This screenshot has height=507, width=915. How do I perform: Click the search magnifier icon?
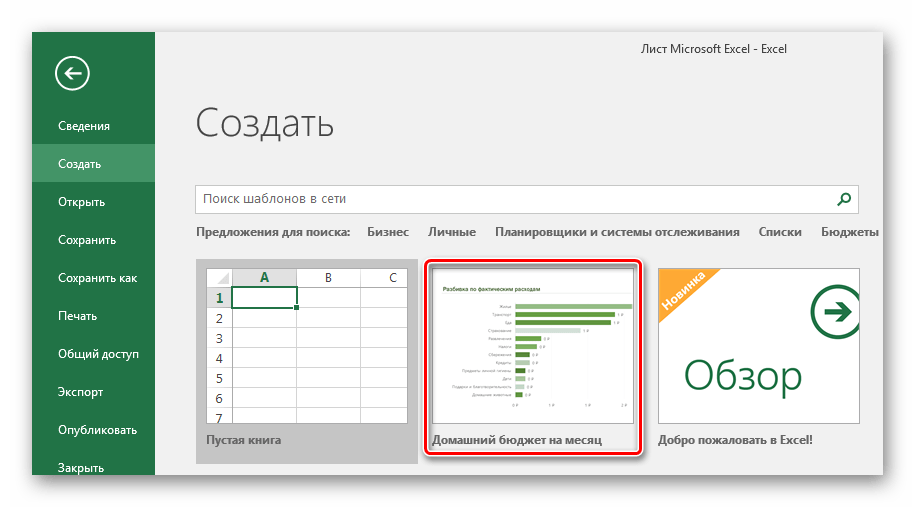[844, 199]
